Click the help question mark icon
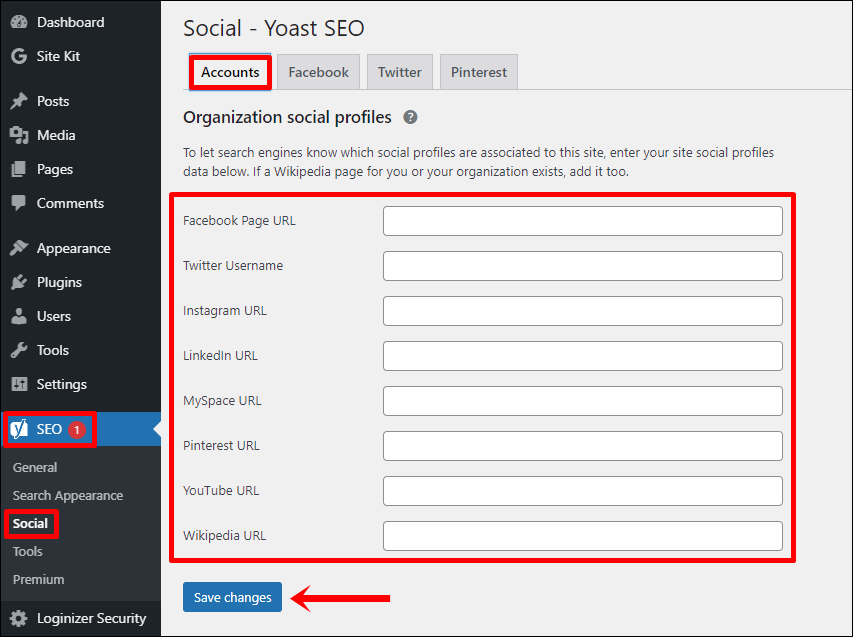This screenshot has height=637, width=853. (410, 117)
